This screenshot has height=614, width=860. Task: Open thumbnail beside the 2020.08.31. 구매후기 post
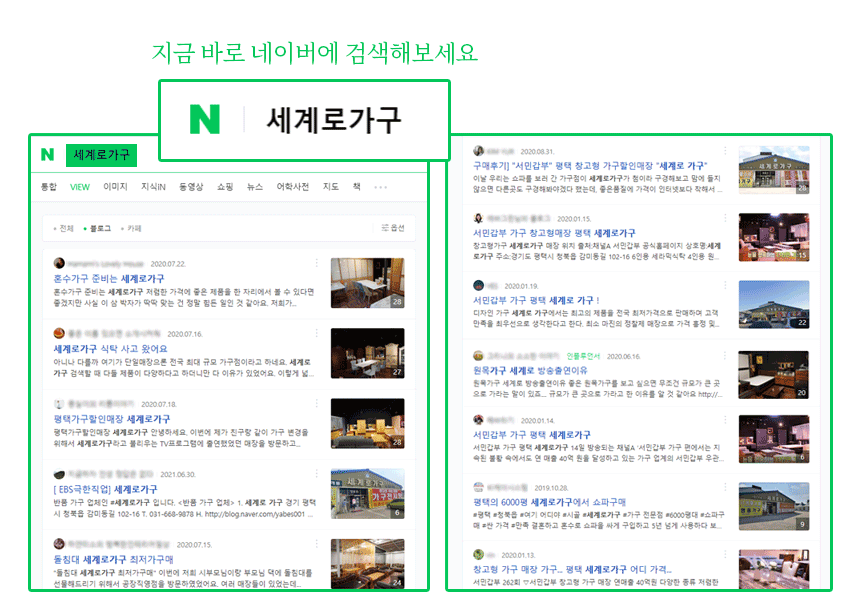tap(774, 170)
